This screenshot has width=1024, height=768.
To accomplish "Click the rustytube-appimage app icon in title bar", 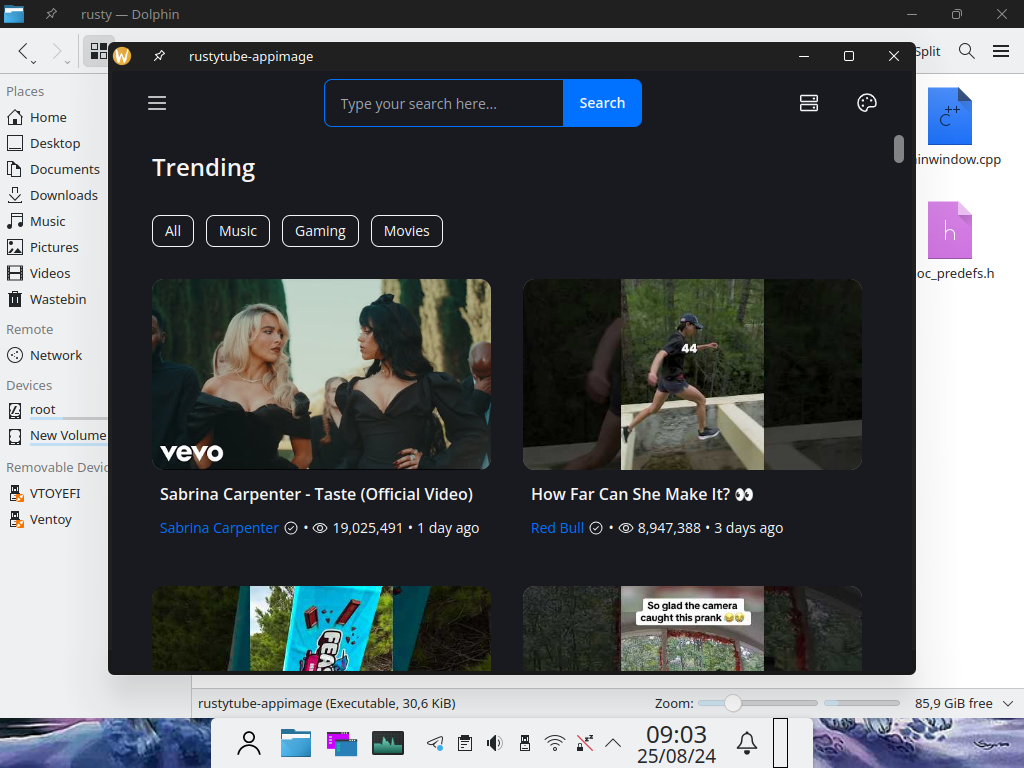I will [x=122, y=56].
